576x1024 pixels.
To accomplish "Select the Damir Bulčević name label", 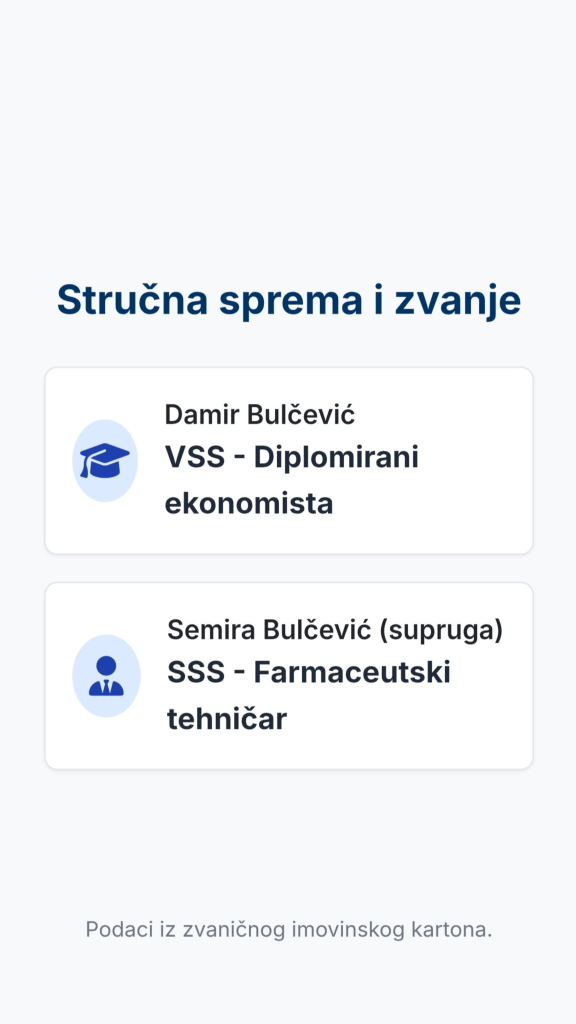I will point(259,415).
